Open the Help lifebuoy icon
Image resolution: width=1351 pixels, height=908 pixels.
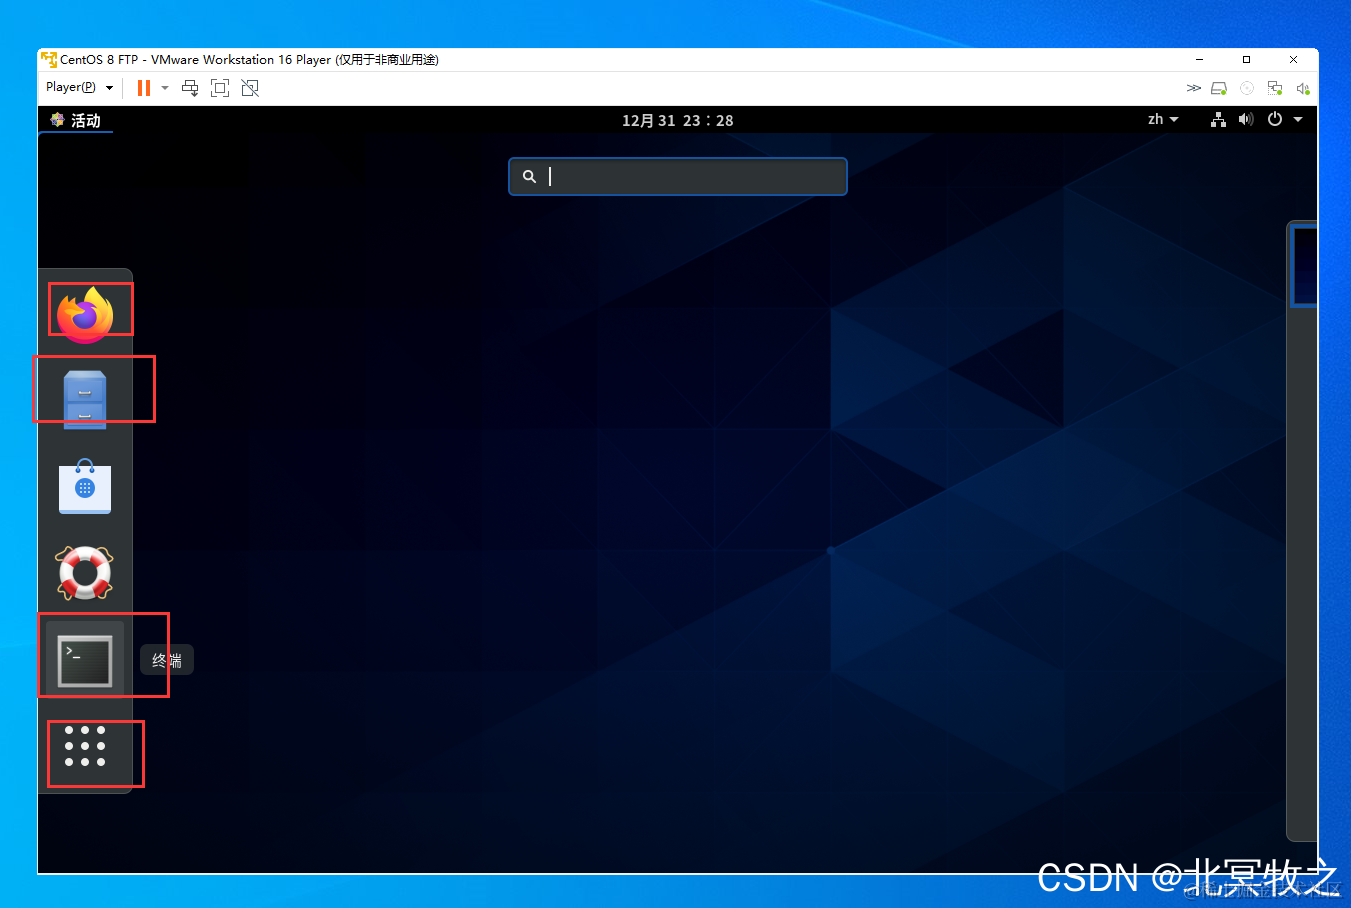[85, 573]
